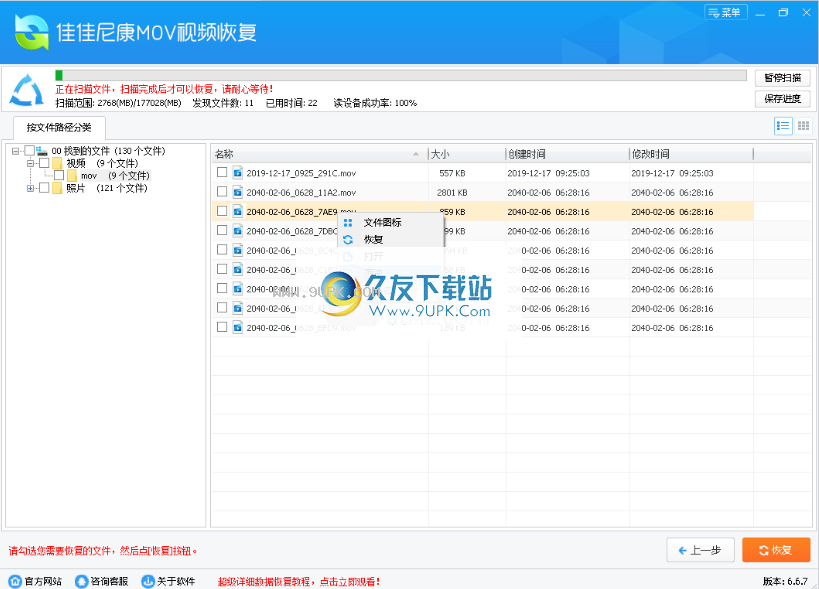This screenshot has height=589, width=819.
Task: Click the scan progress bar
Action: click(x=401, y=76)
